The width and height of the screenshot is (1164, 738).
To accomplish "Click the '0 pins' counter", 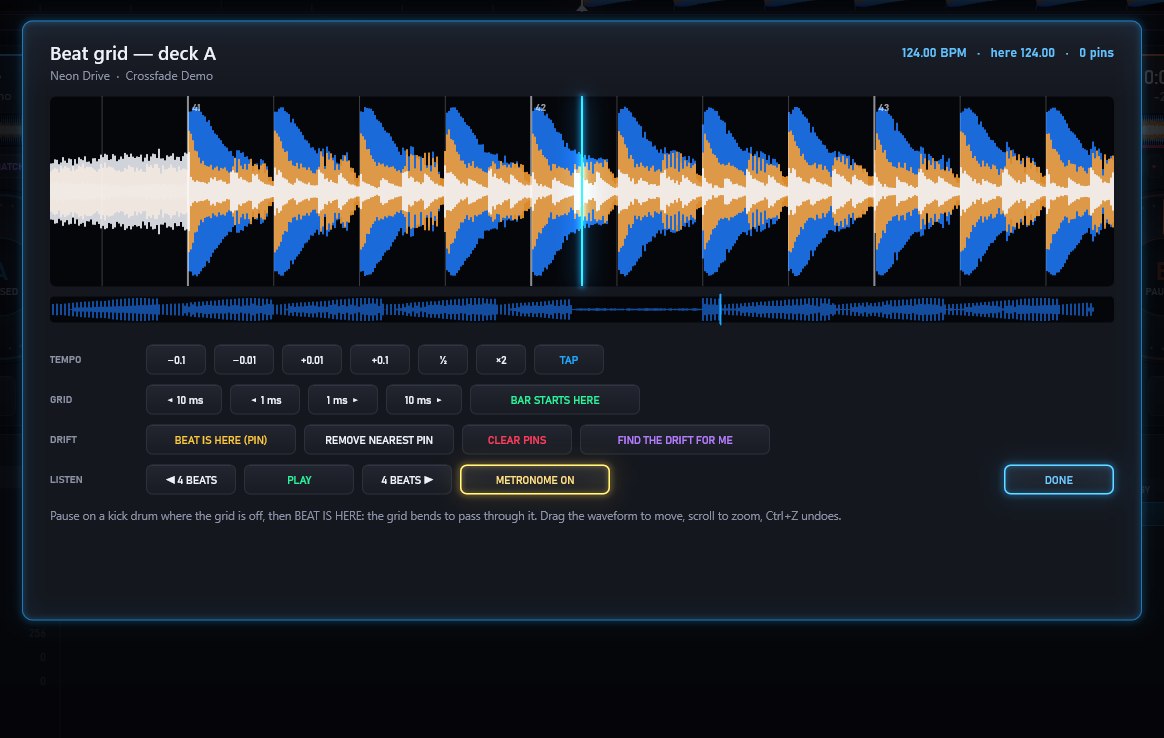I will [1096, 53].
